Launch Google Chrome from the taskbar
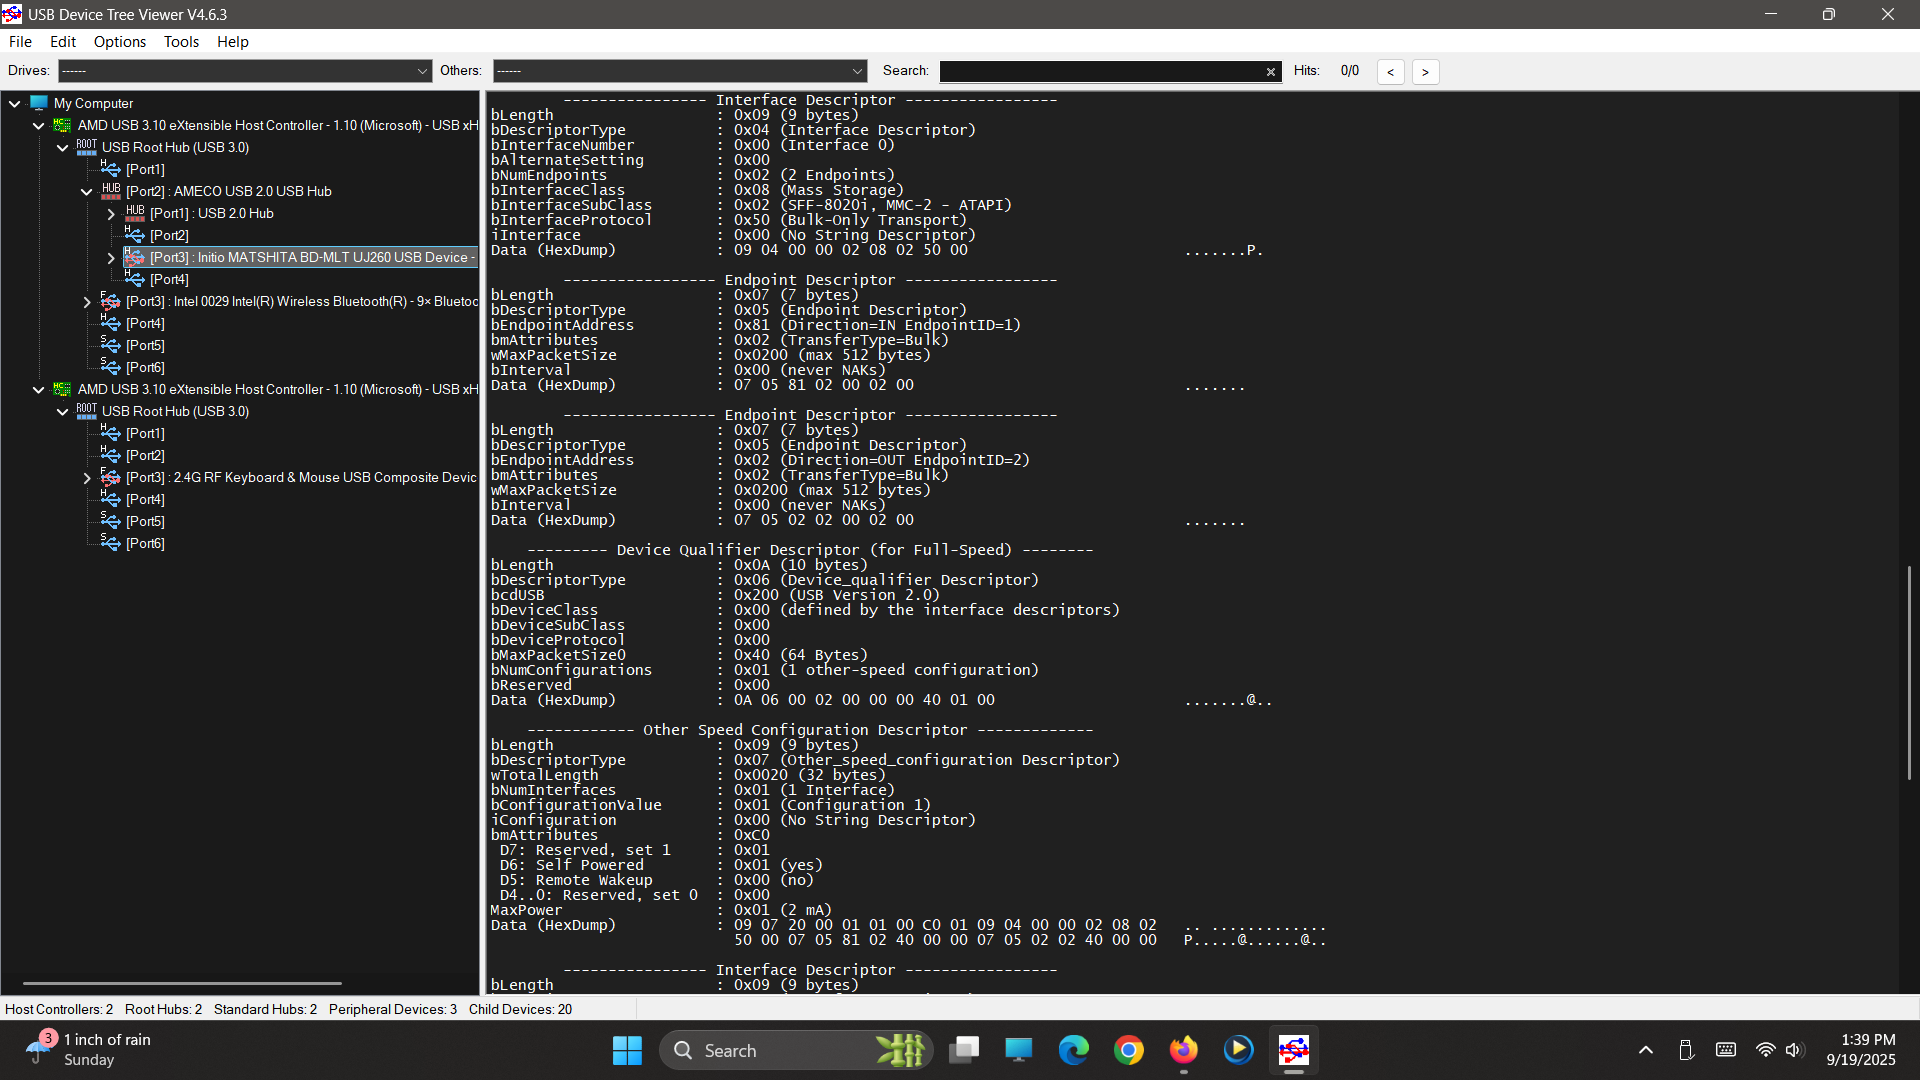This screenshot has height=1080, width=1920. (x=1129, y=1050)
